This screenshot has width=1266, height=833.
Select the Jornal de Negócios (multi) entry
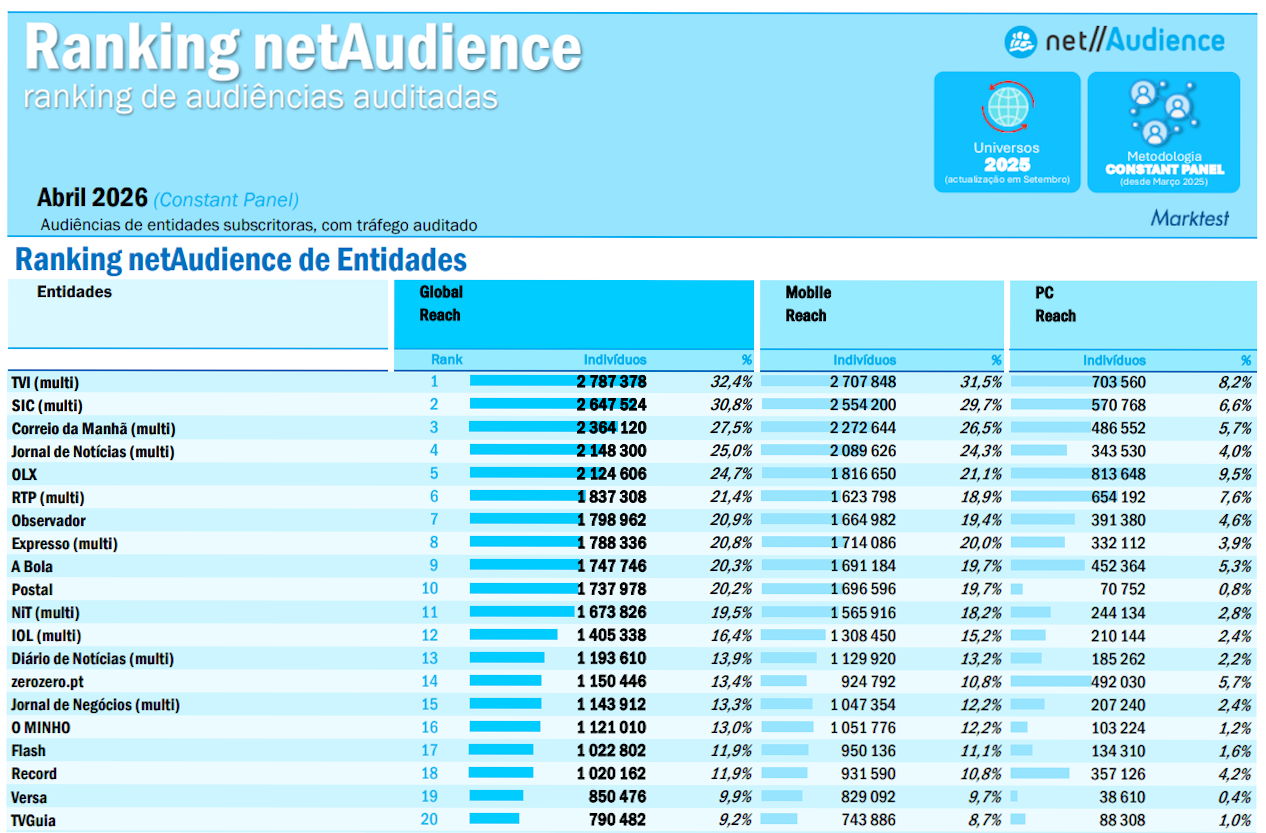pos(96,705)
